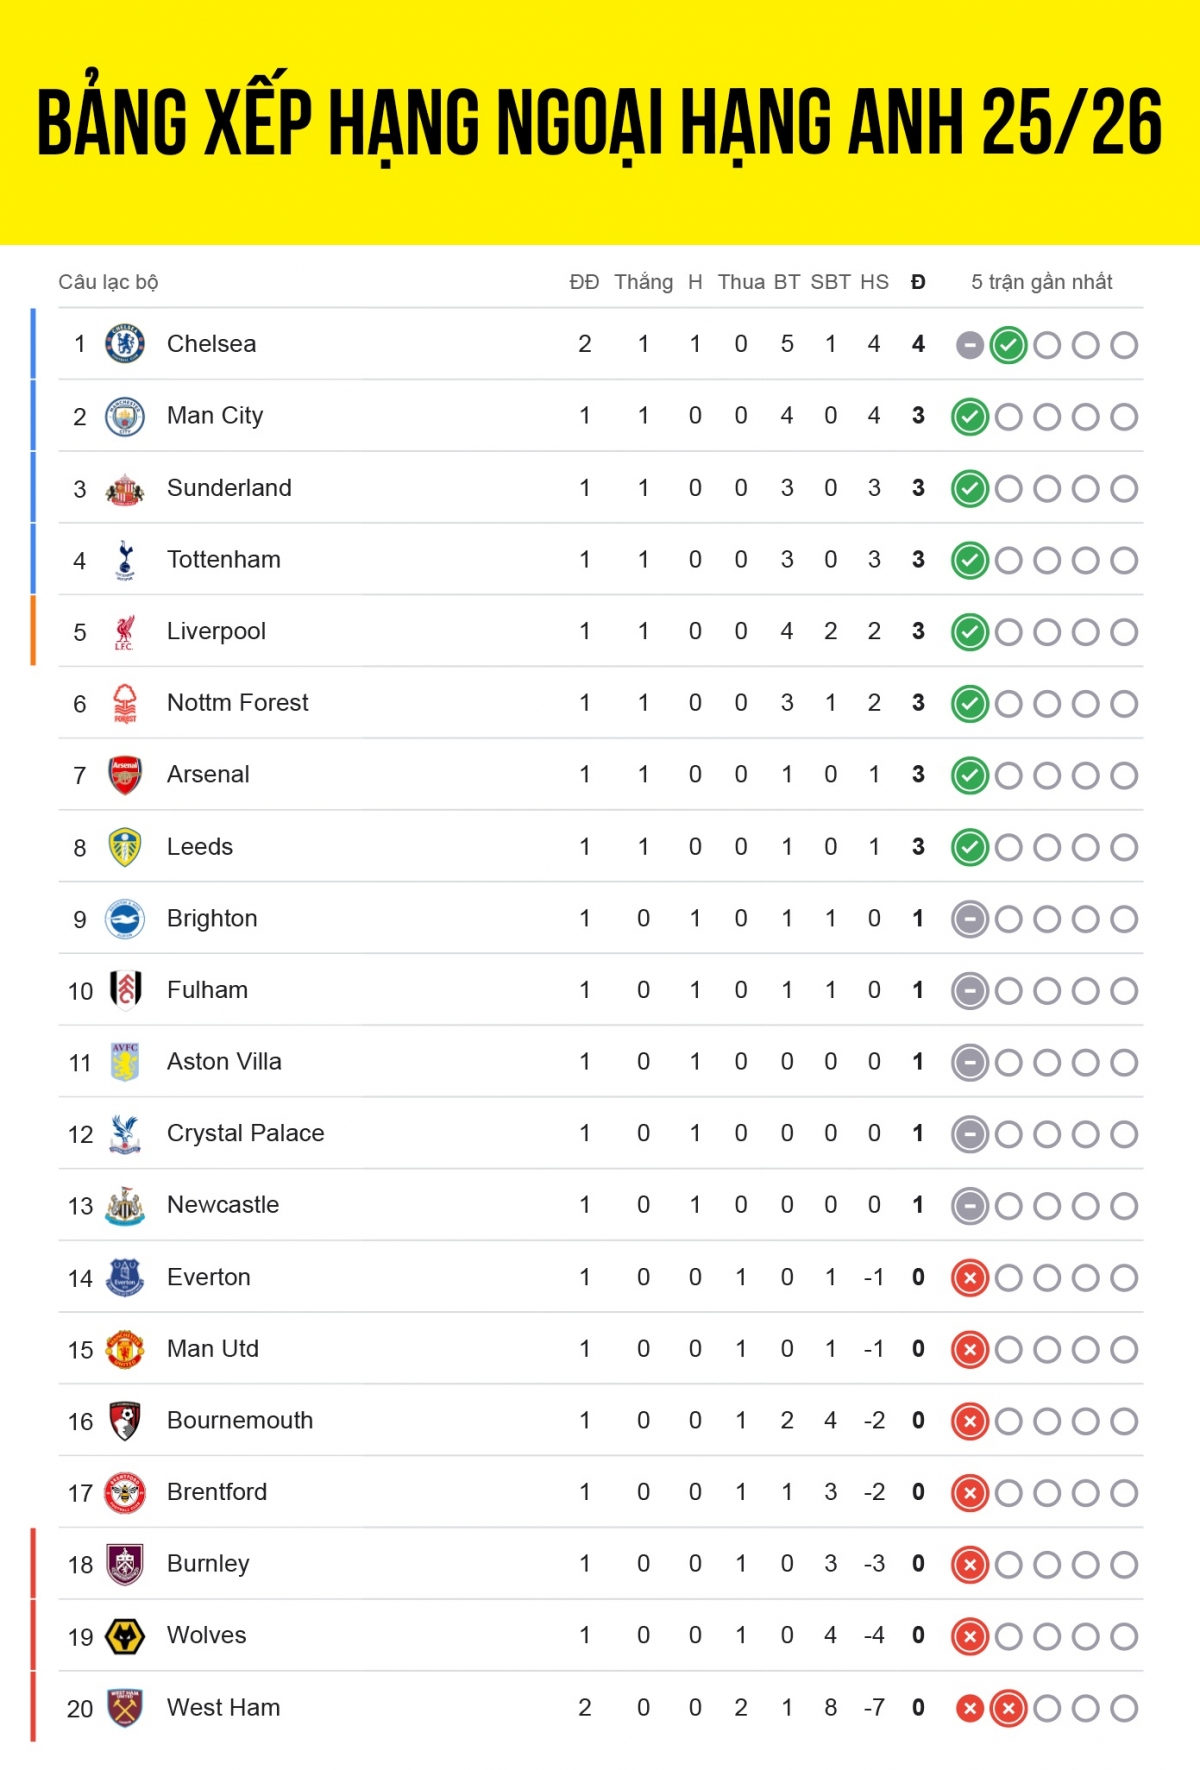Open the Nottm Forest team name link

238,703
